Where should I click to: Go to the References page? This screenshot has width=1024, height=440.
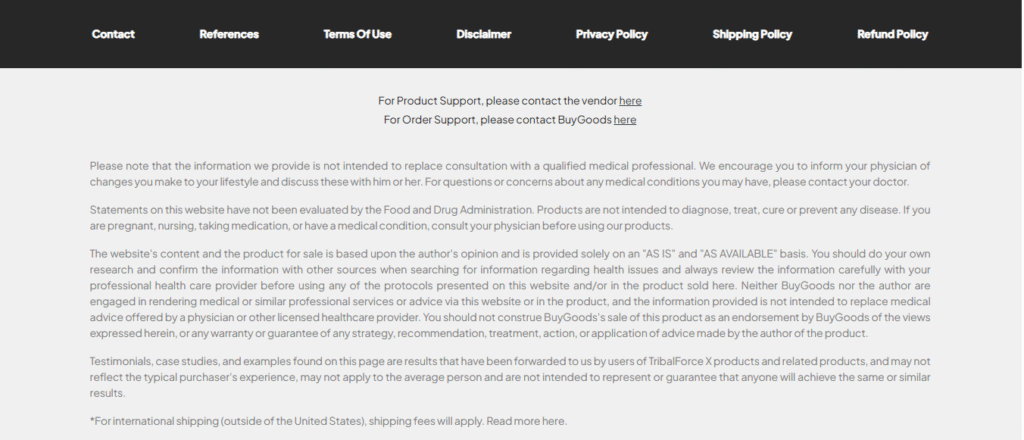point(229,34)
